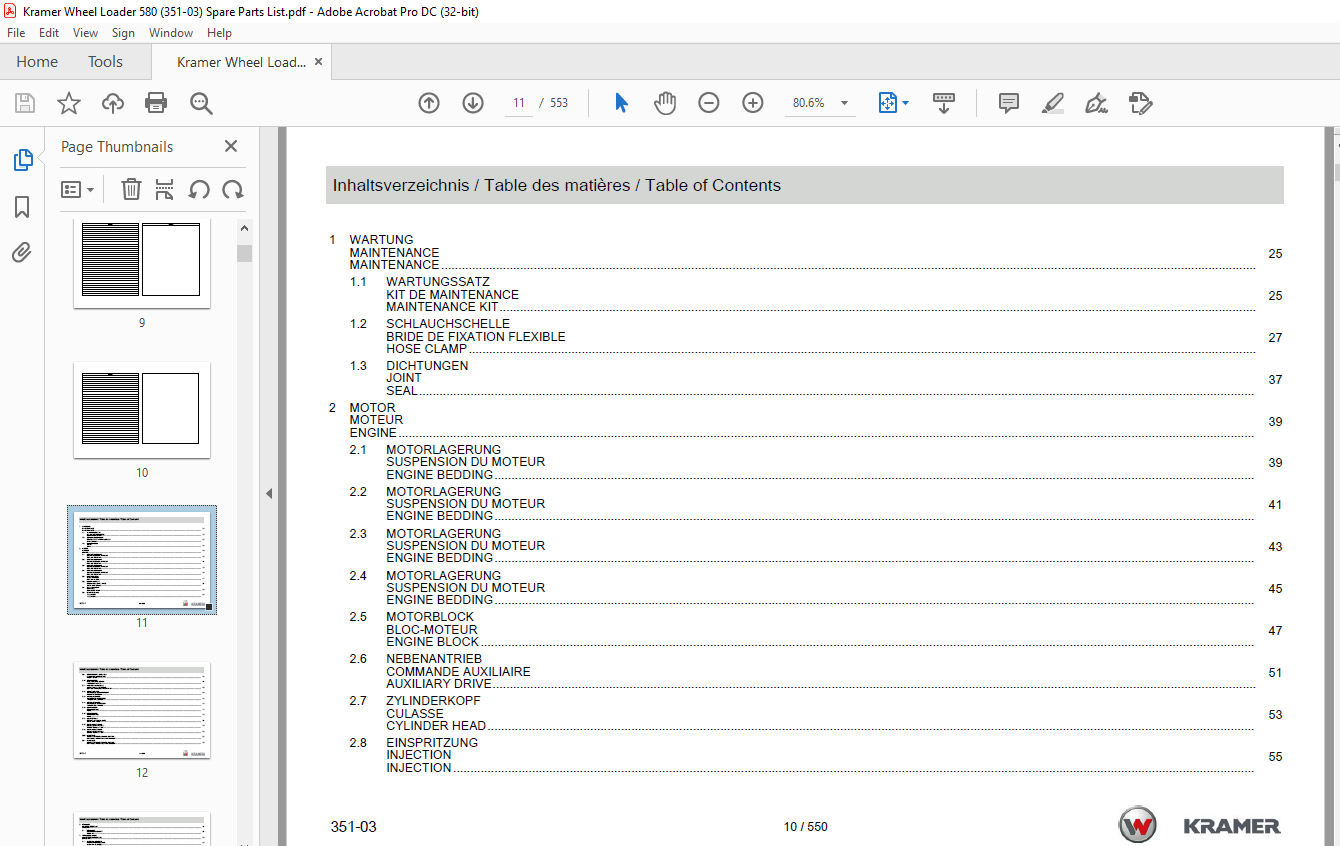Click the read mode keyboard icon
Image resolution: width=1340 pixels, height=846 pixels.
pos(944,103)
